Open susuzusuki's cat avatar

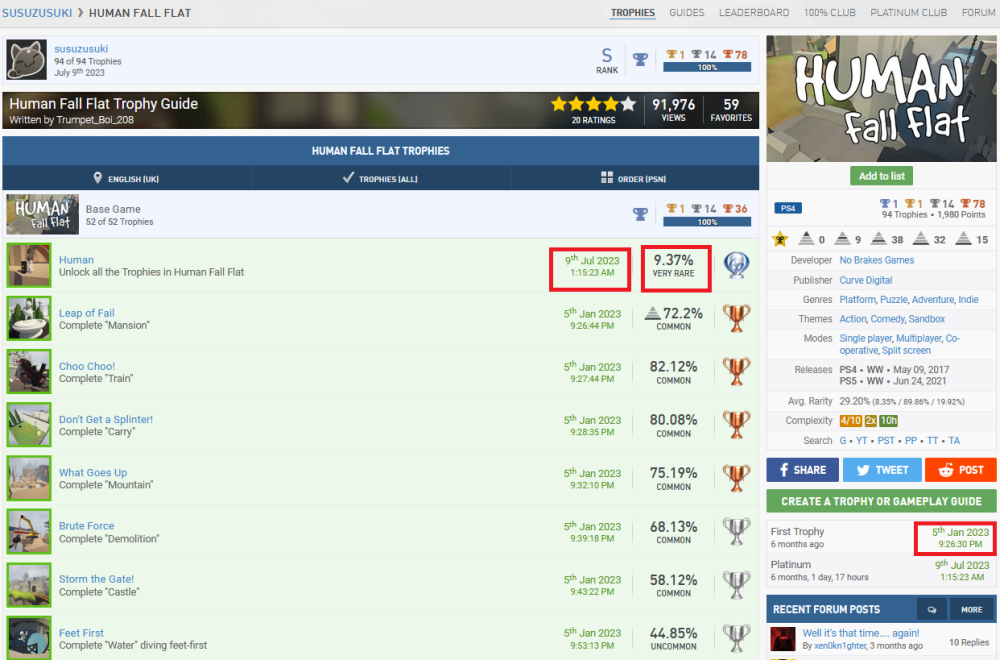(27, 60)
